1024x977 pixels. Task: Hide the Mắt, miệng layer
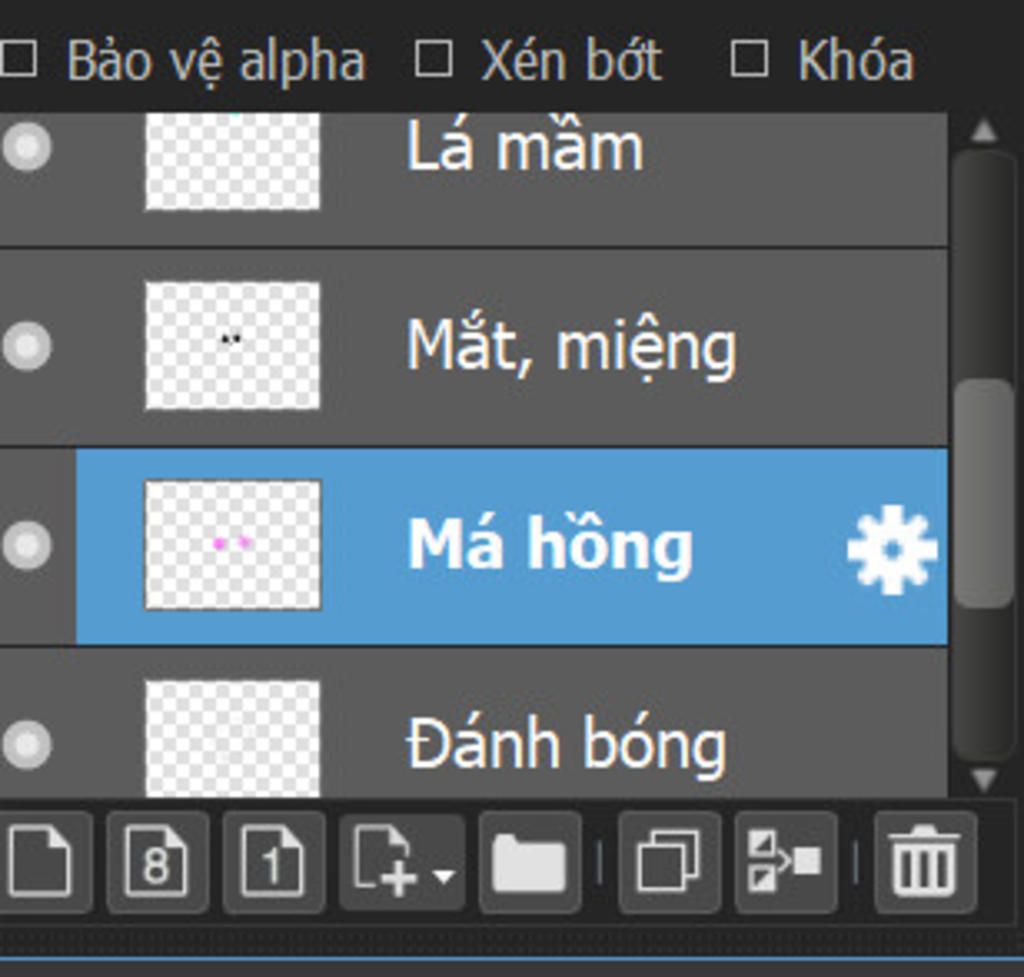(x=27, y=346)
